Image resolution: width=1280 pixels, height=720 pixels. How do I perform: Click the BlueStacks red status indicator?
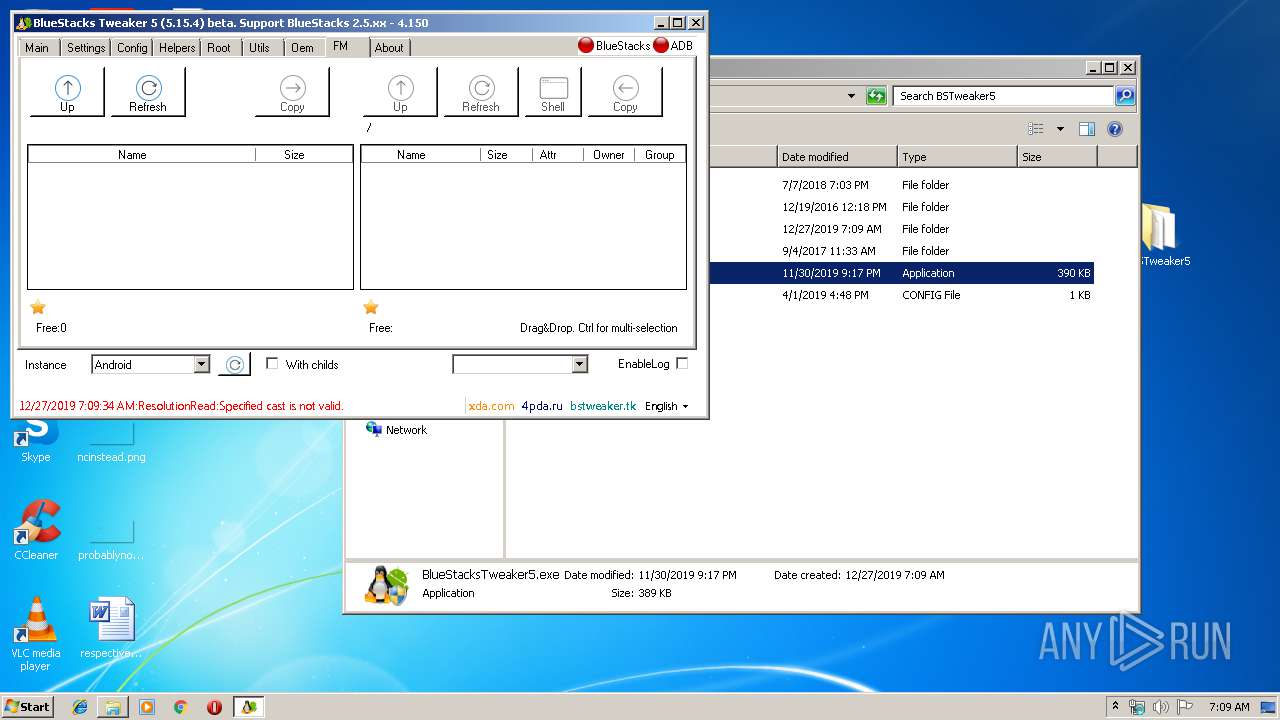[586, 45]
